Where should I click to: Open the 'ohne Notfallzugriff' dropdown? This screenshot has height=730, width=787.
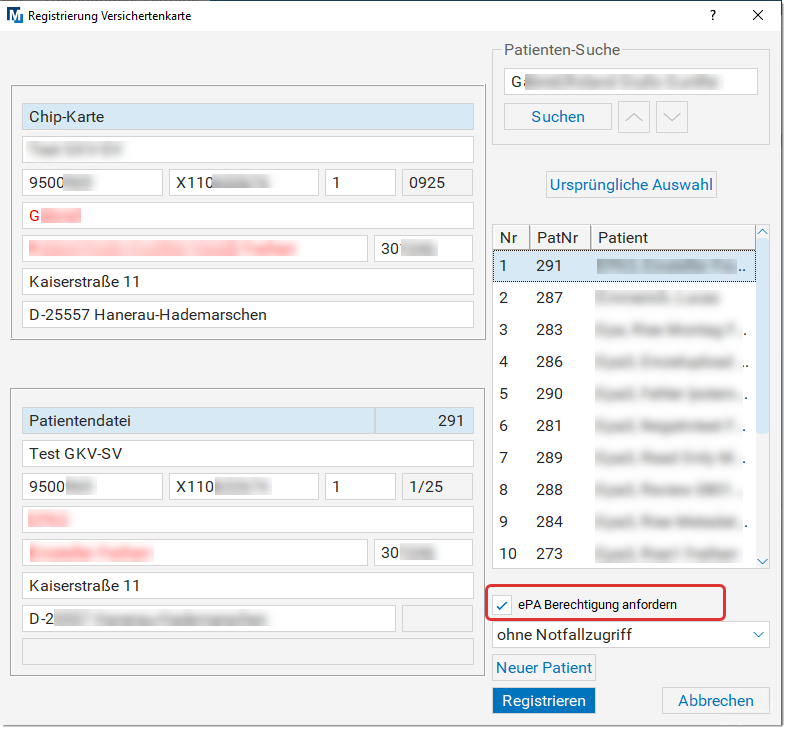[631, 634]
